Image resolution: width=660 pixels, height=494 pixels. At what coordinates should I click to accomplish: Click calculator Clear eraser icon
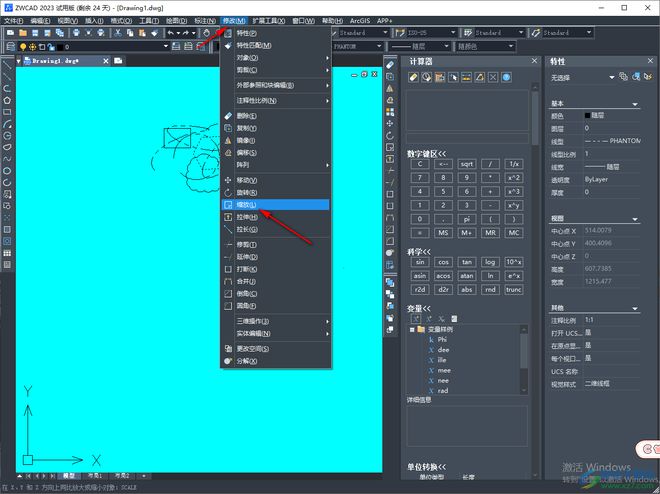(x=413, y=77)
